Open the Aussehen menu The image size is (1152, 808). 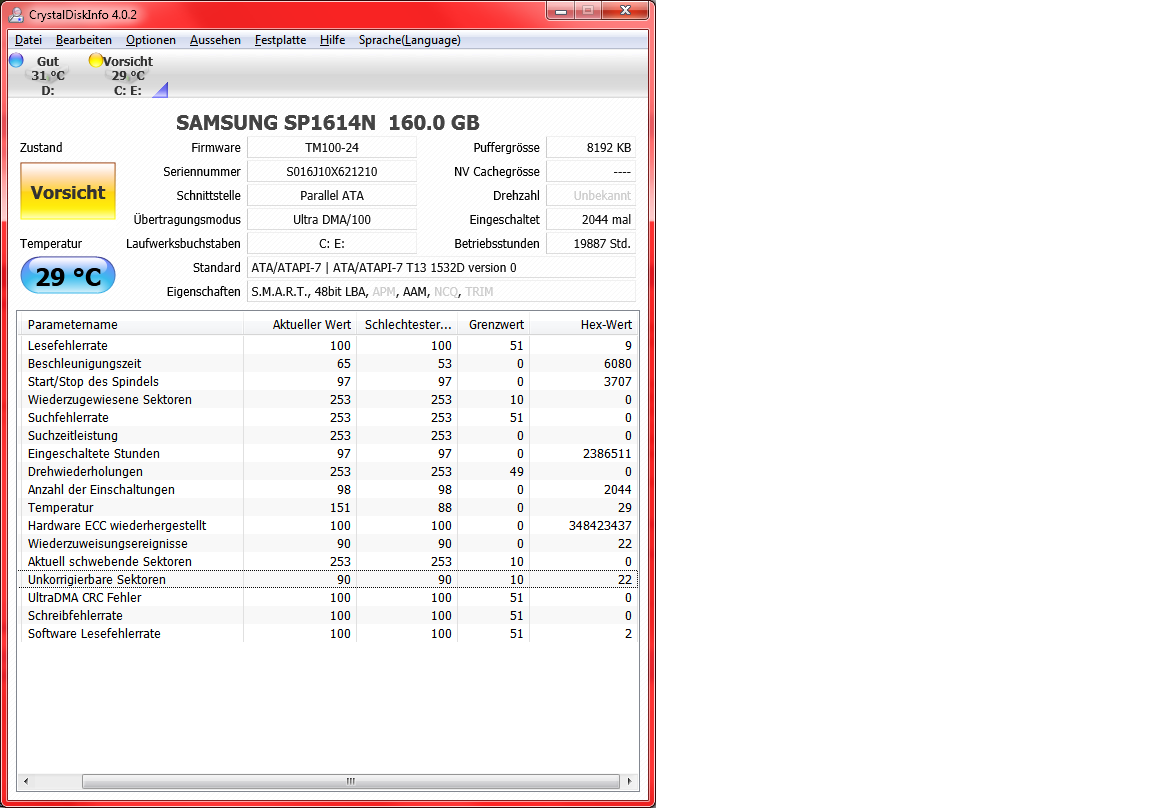(215, 40)
